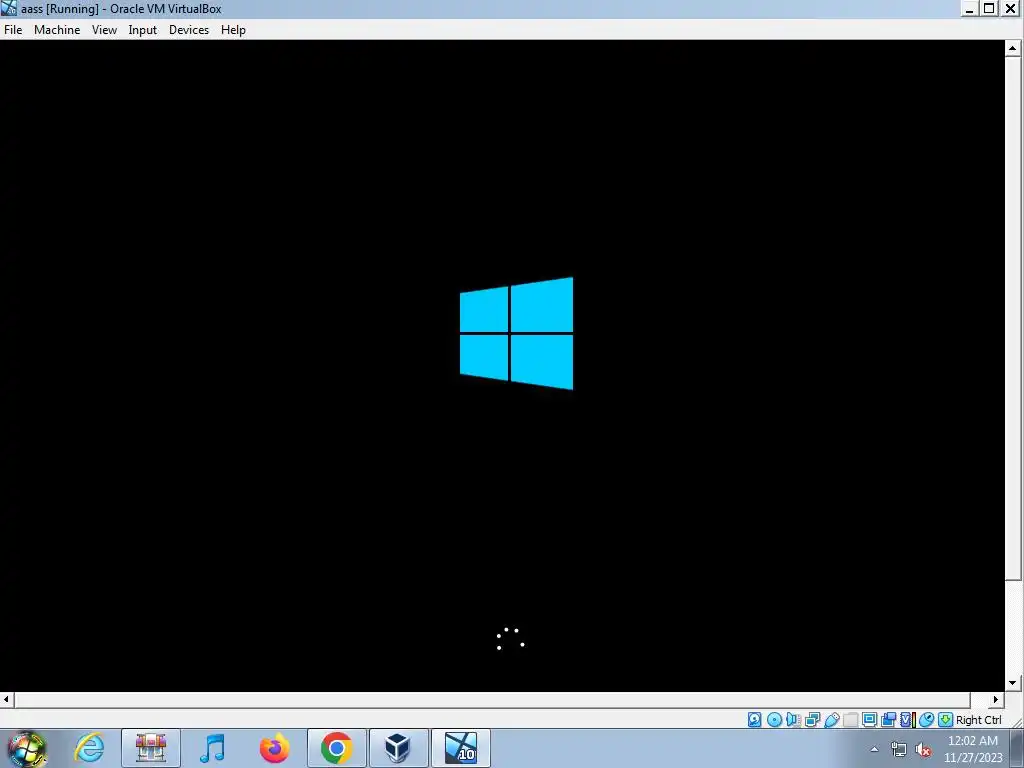This screenshot has height=768, width=1024.
Task: Open the View menu
Action: (104, 30)
